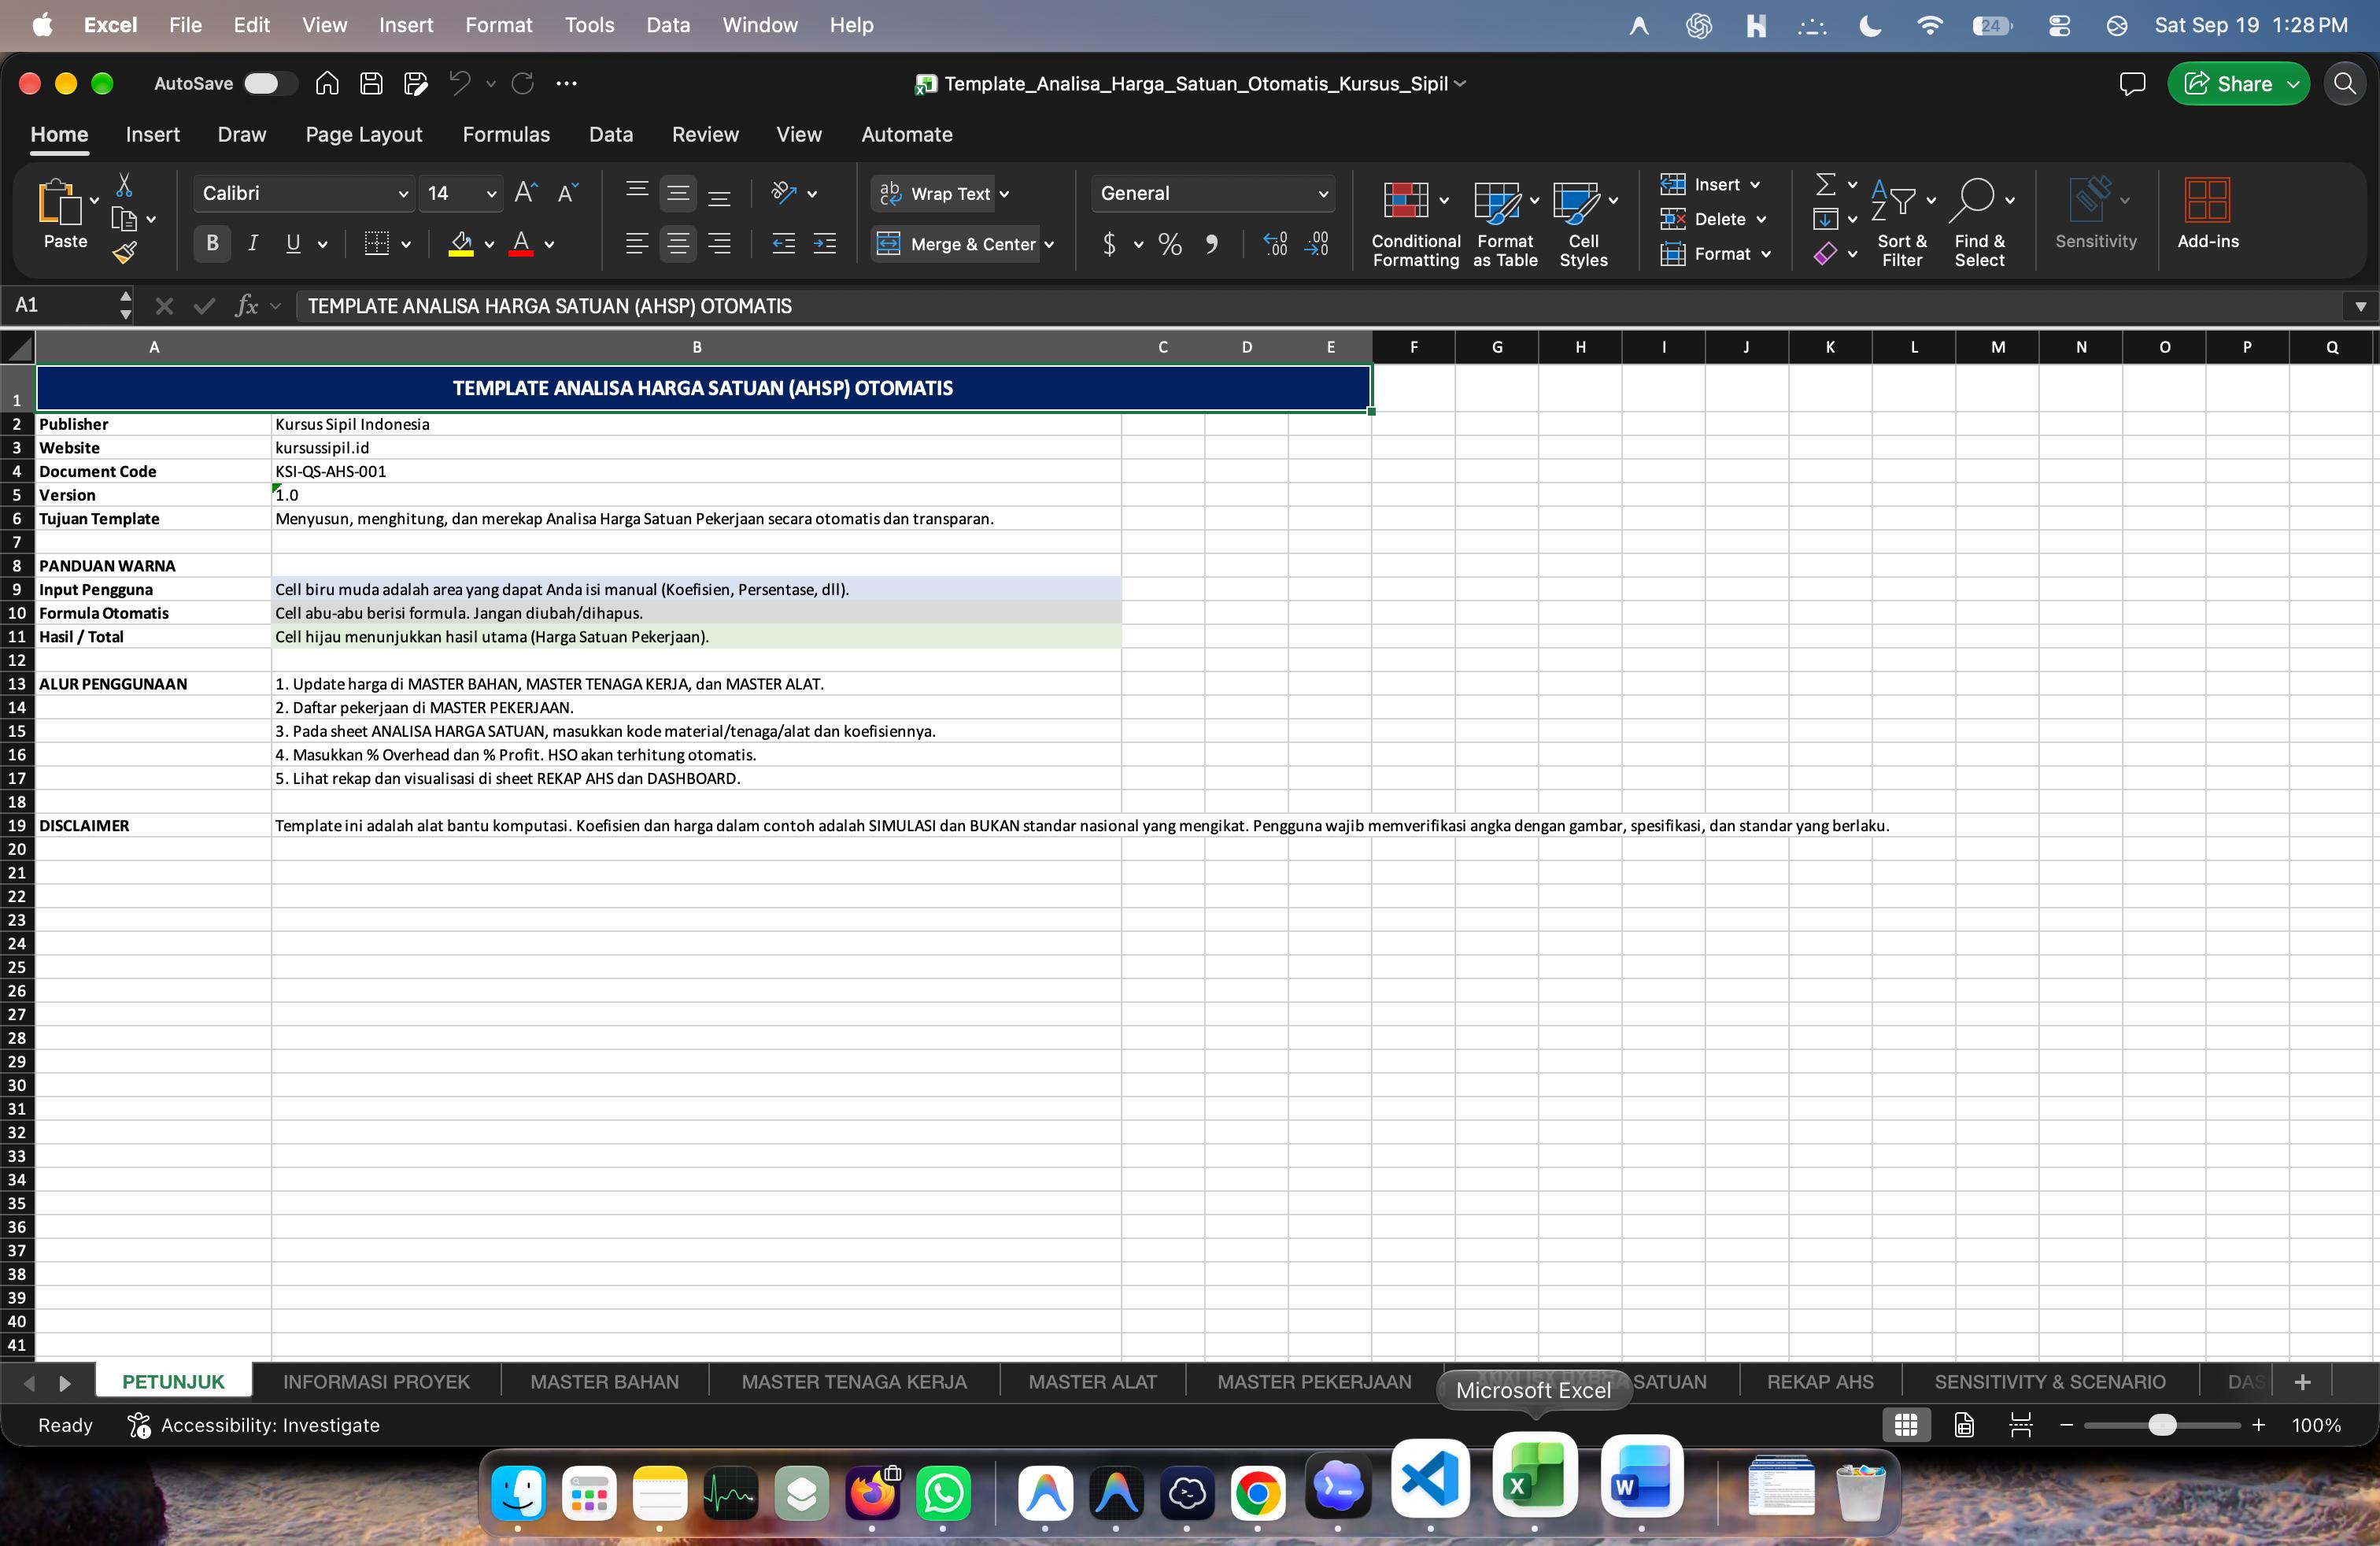Open the MASTER BAHAN sheet tab
This screenshot has height=1546, width=2380.
pyautogui.click(x=604, y=1381)
